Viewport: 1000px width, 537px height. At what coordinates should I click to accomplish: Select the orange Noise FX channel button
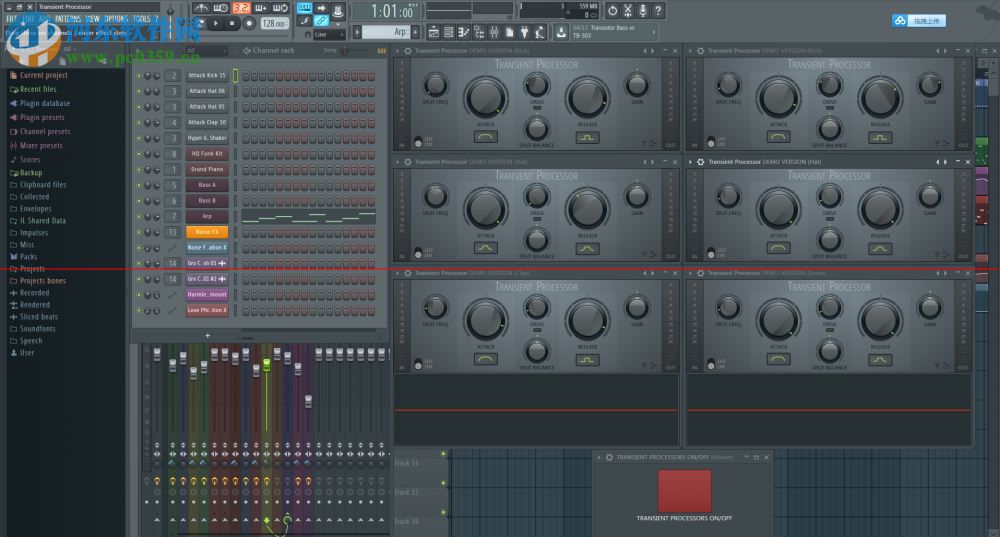pyautogui.click(x=207, y=232)
